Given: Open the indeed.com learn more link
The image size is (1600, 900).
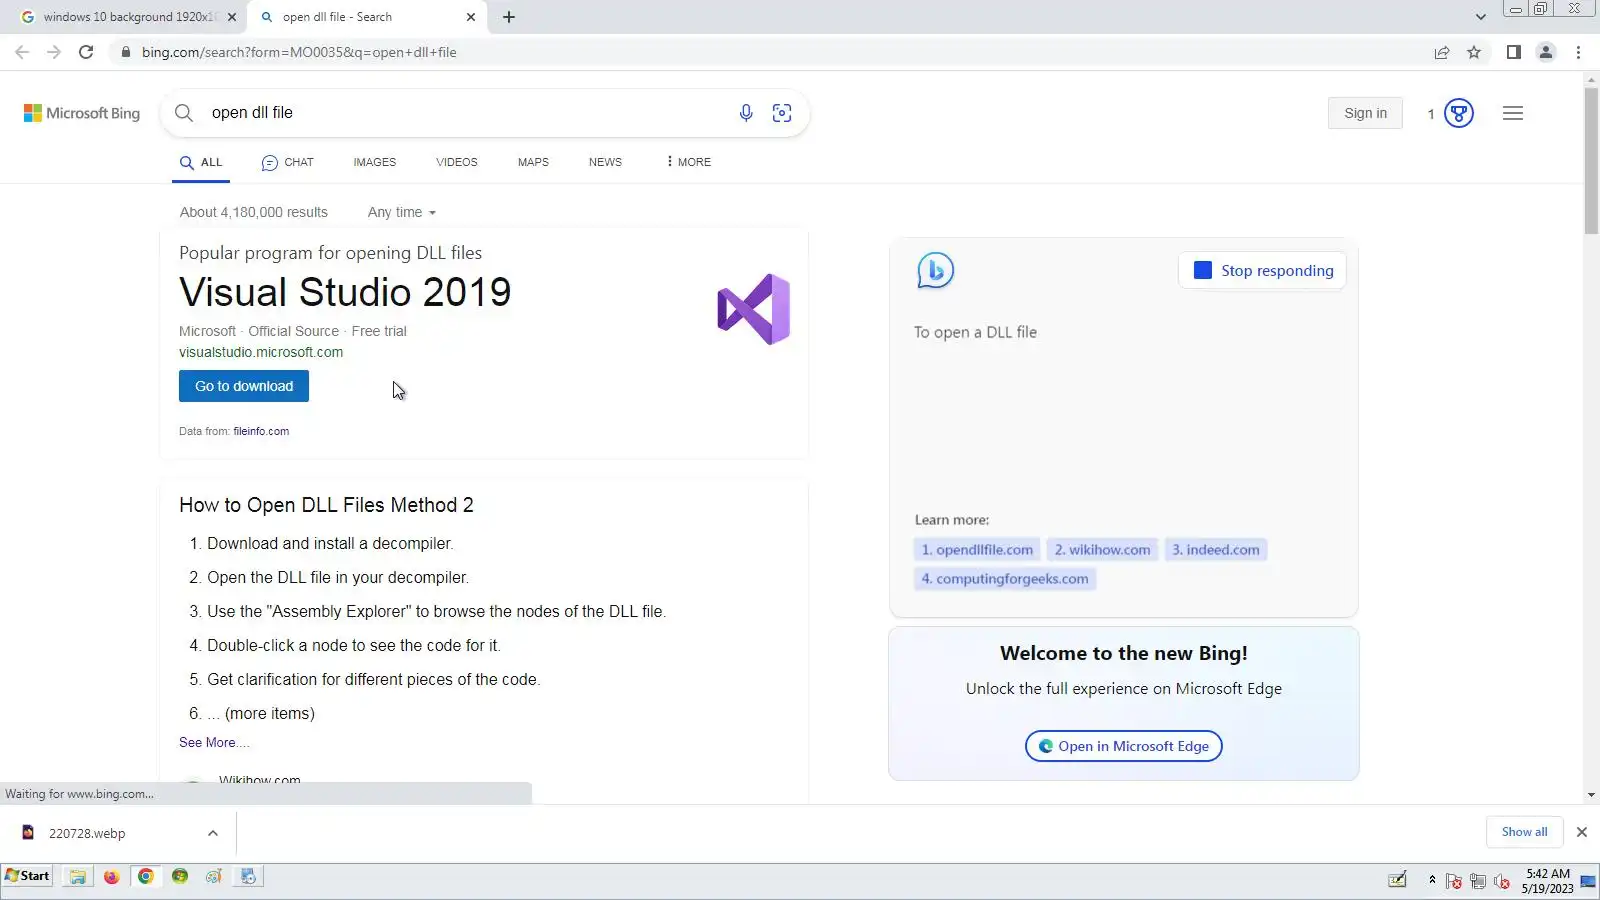Looking at the screenshot, I should (1216, 550).
